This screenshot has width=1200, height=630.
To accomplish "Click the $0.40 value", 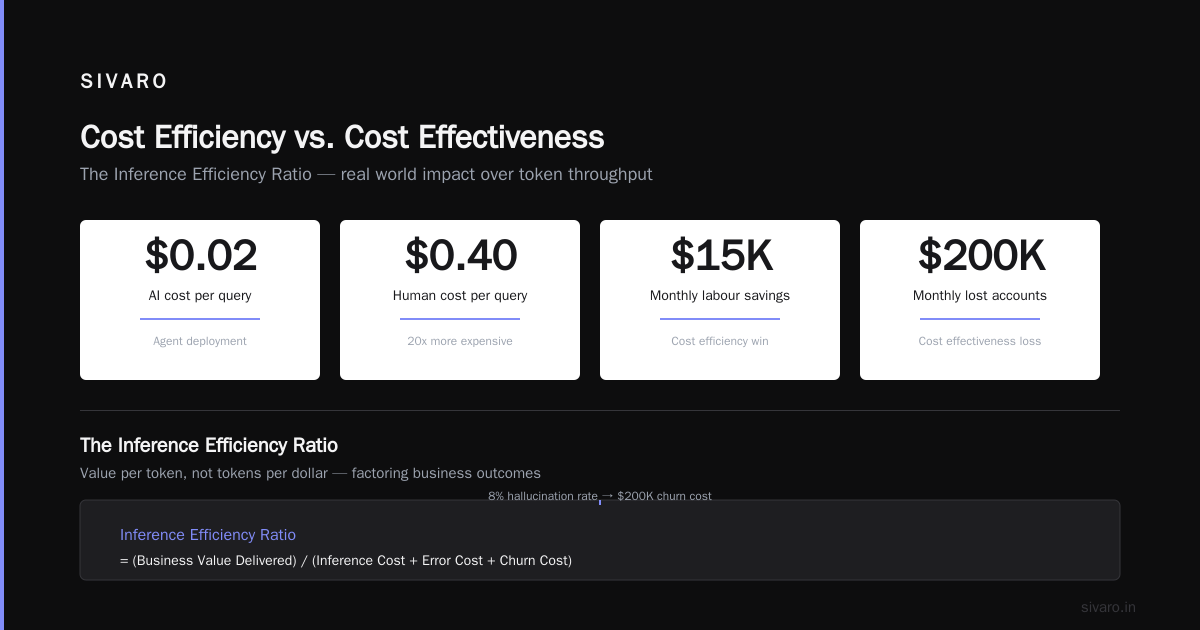I will point(460,255).
